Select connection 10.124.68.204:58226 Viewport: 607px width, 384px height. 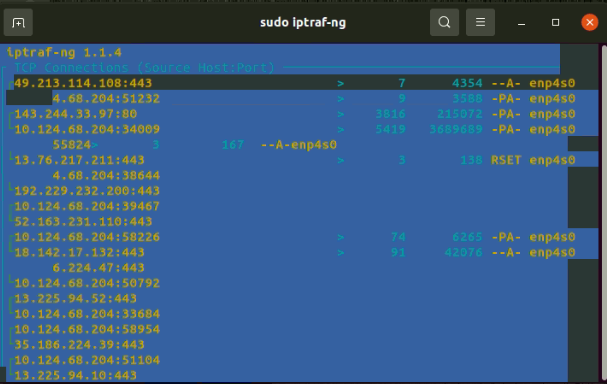tap(87, 237)
